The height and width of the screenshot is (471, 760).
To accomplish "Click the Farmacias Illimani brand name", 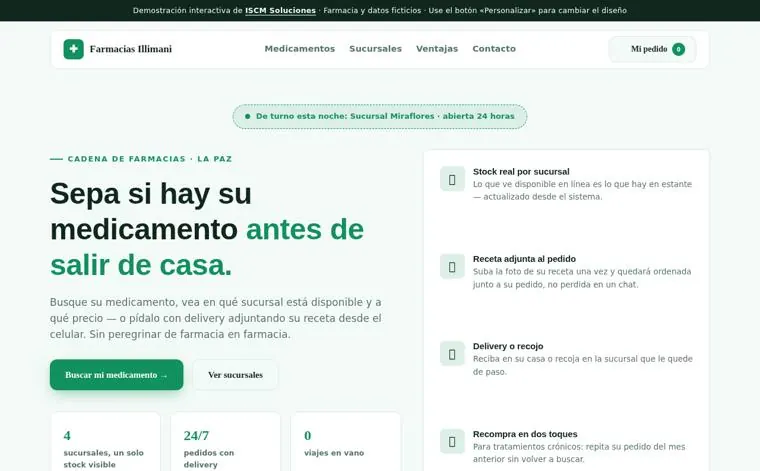I will [131, 49].
